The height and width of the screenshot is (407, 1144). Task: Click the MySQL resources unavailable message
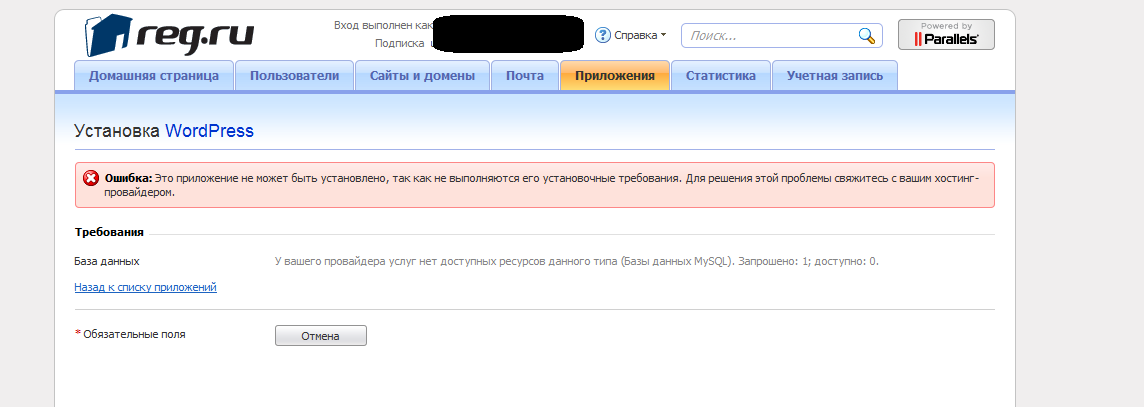tap(576, 261)
